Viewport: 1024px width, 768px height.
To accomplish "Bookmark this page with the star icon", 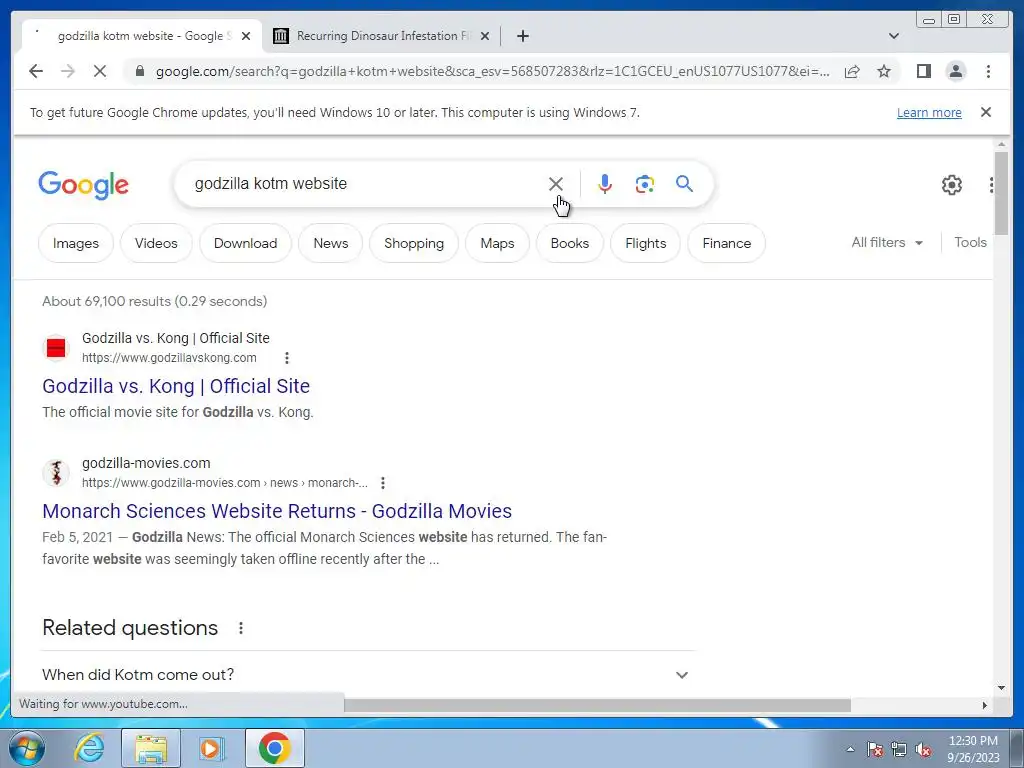I will 884,71.
